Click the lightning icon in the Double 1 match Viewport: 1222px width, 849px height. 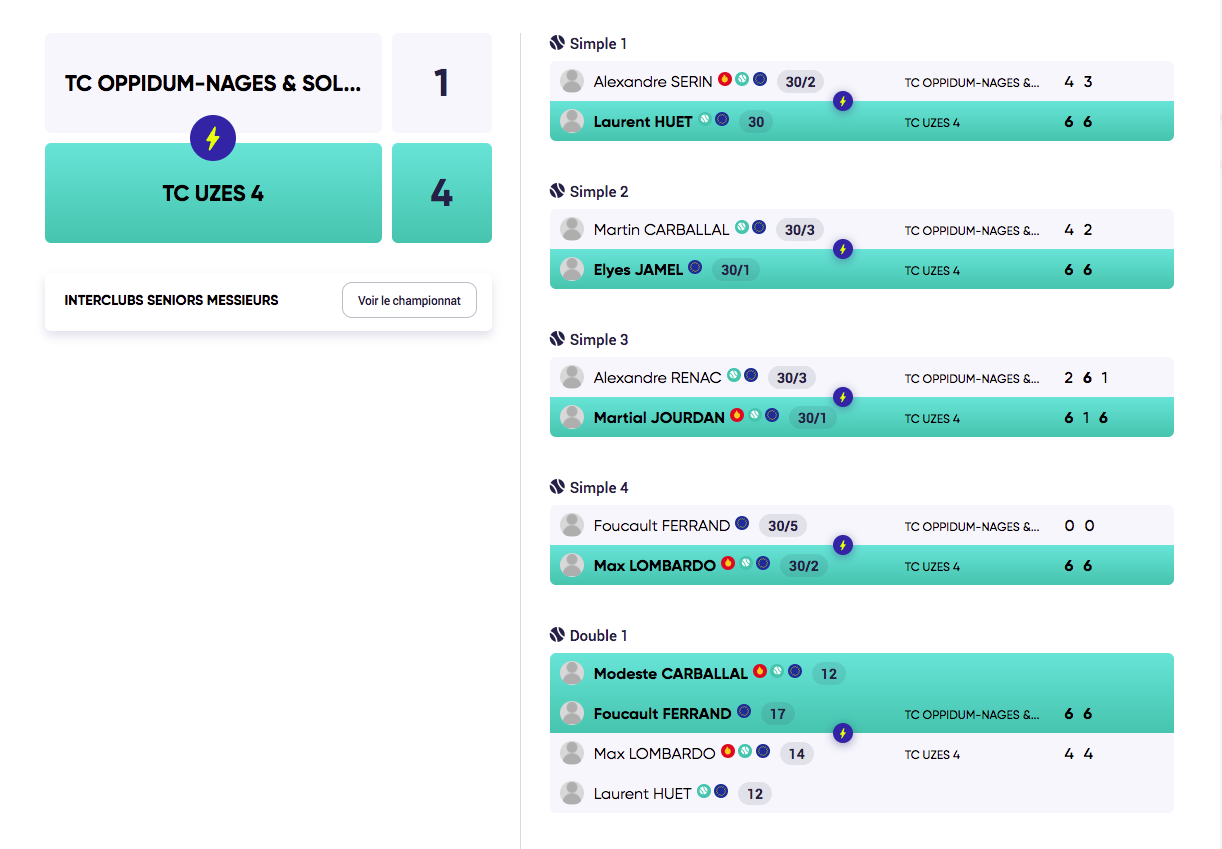click(843, 733)
